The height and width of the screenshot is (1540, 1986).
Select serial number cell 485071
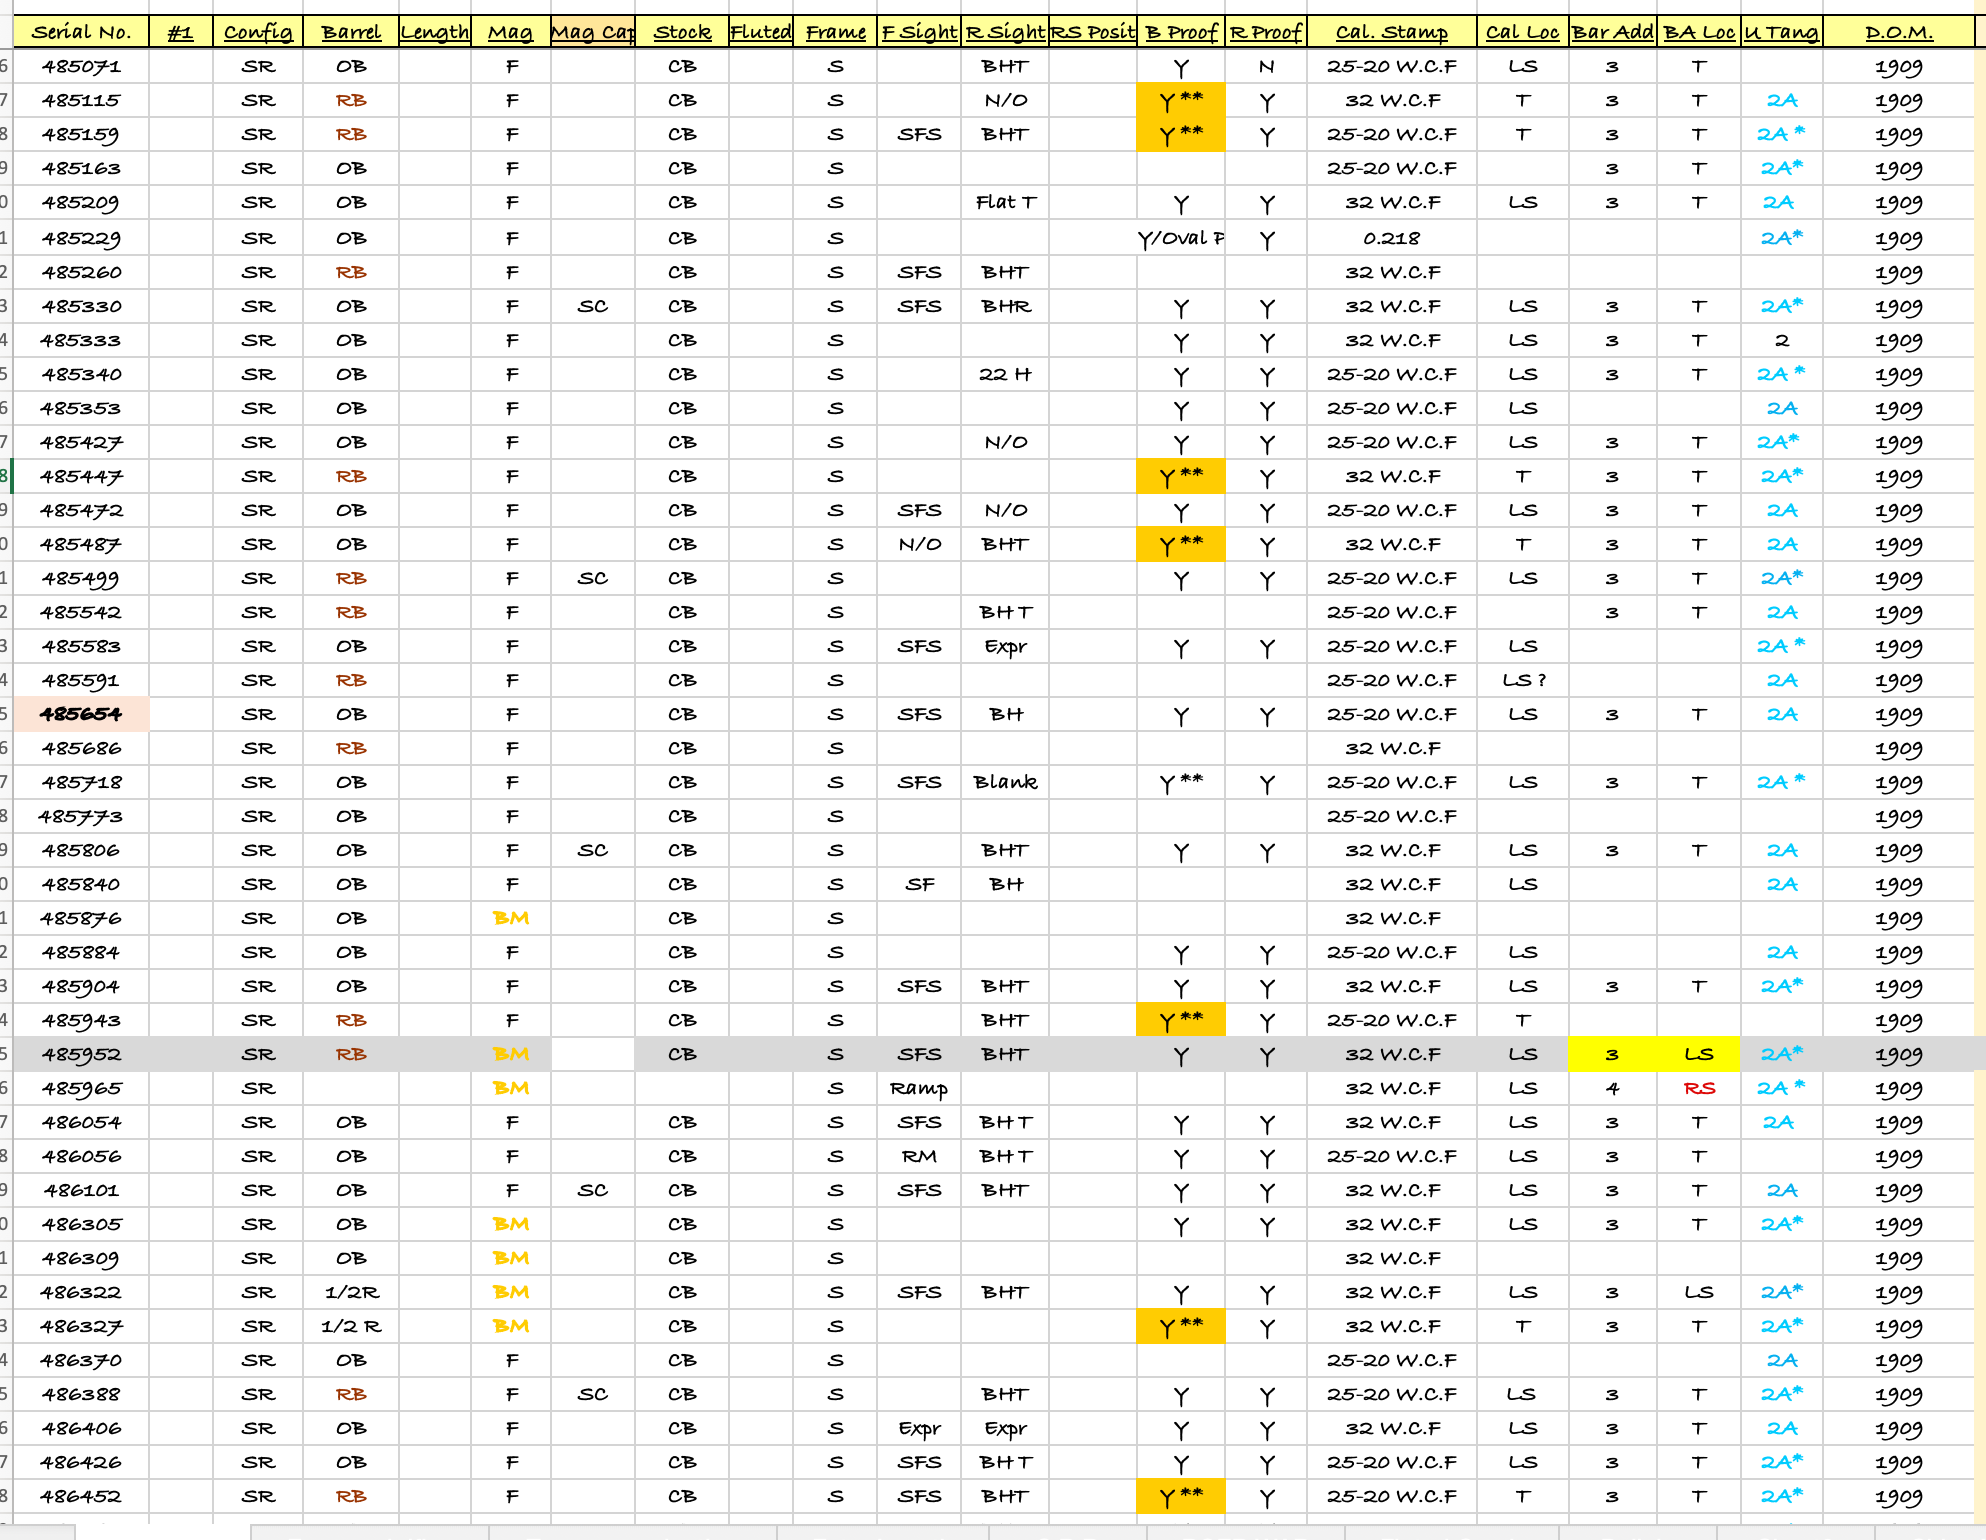click(81, 67)
